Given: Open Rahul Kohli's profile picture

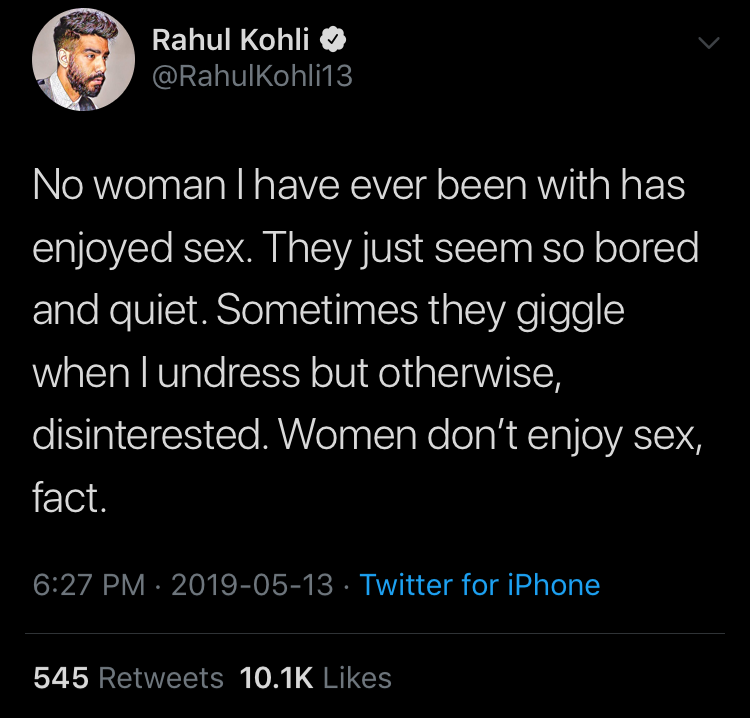Looking at the screenshot, I should [x=84, y=63].
